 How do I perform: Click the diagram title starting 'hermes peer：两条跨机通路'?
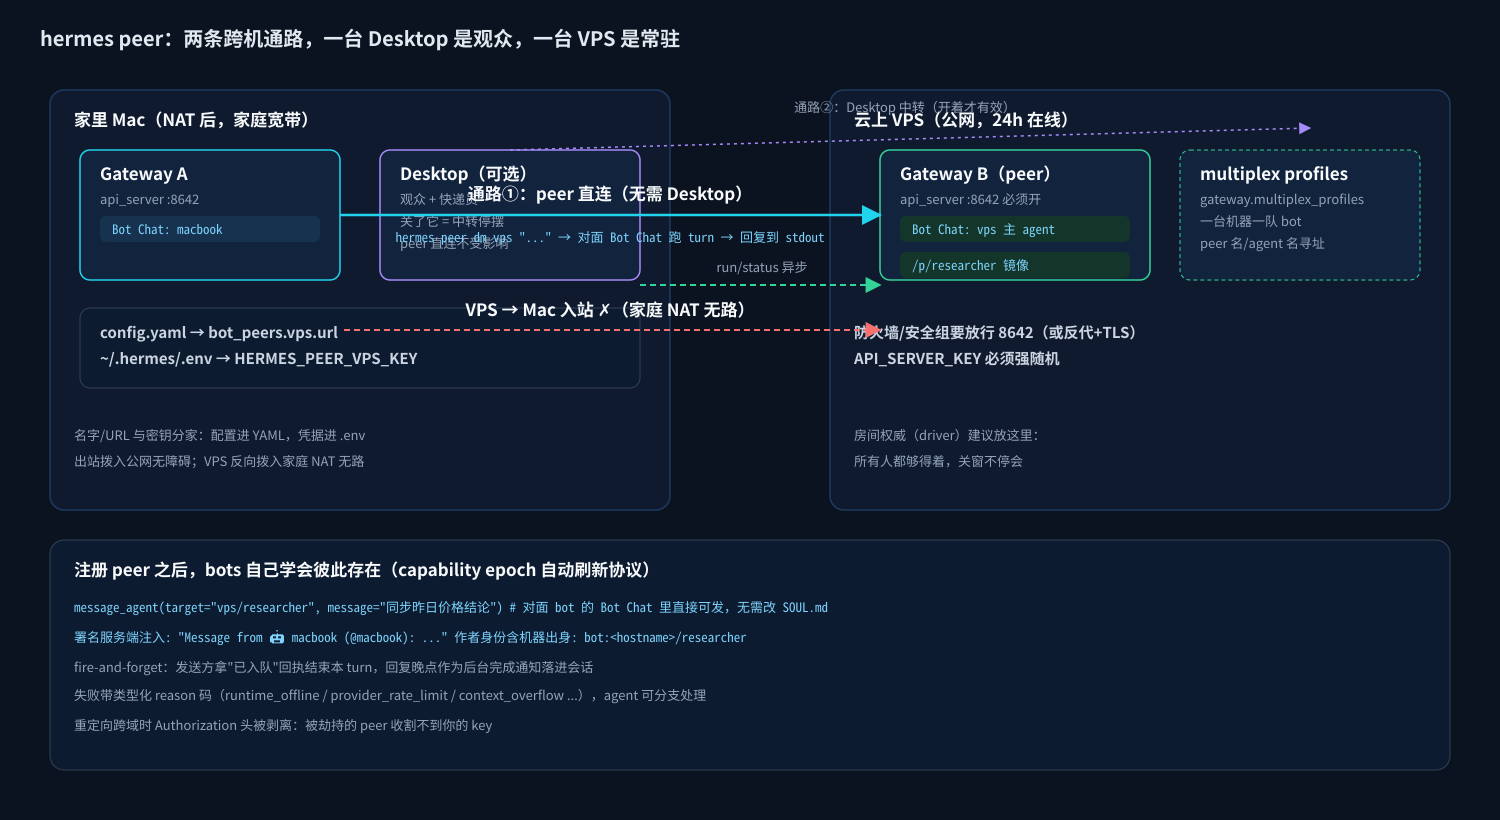pyautogui.click(x=360, y=39)
